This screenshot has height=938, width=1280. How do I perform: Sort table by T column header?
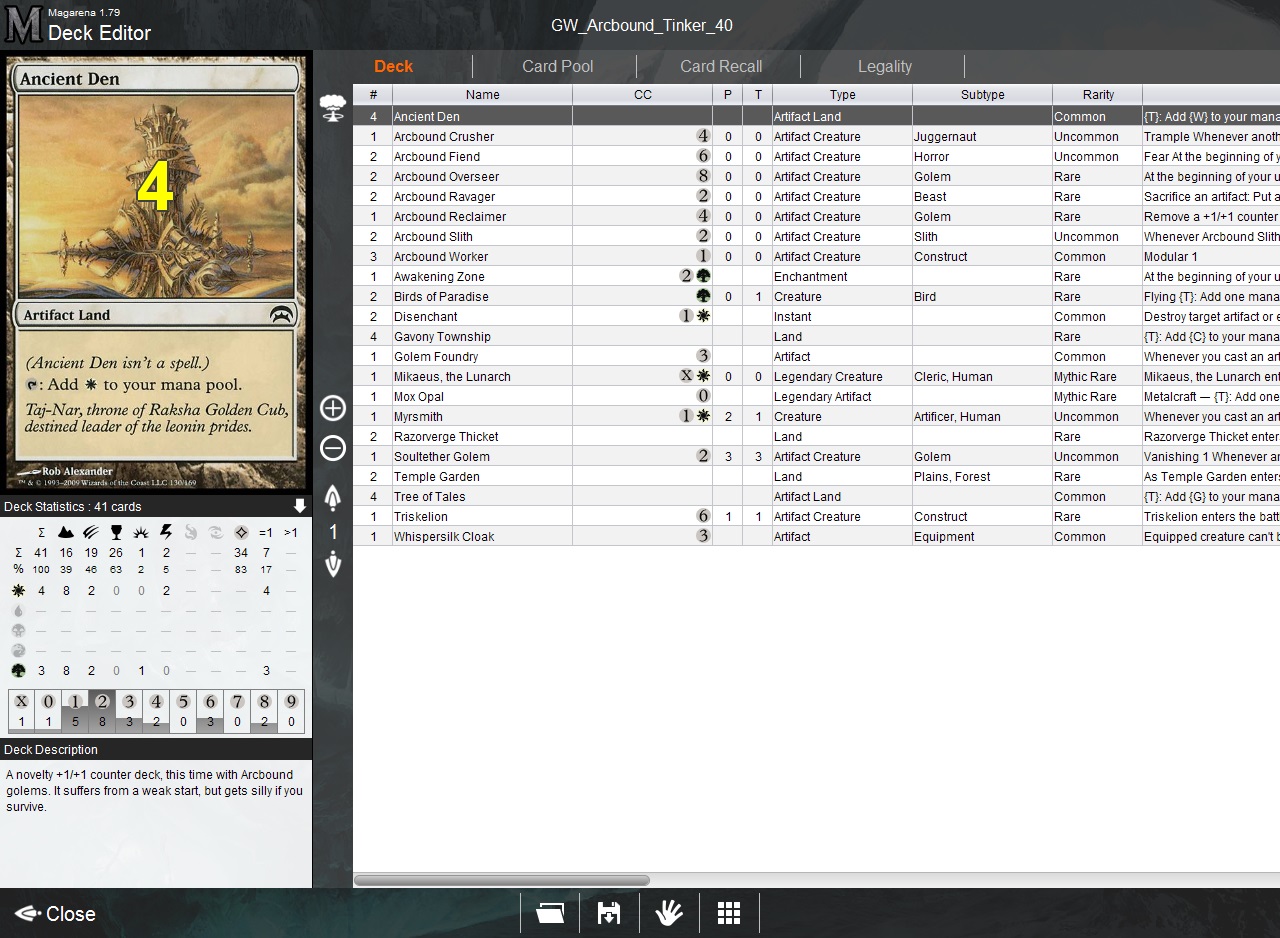click(757, 94)
